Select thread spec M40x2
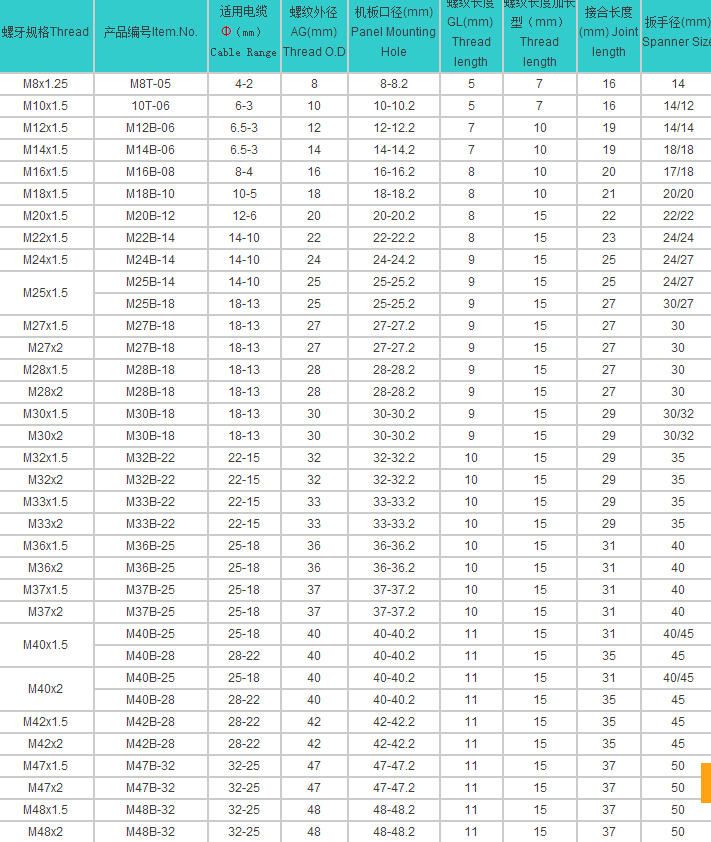Image resolution: width=711 pixels, height=842 pixels. pyautogui.click(x=46, y=689)
